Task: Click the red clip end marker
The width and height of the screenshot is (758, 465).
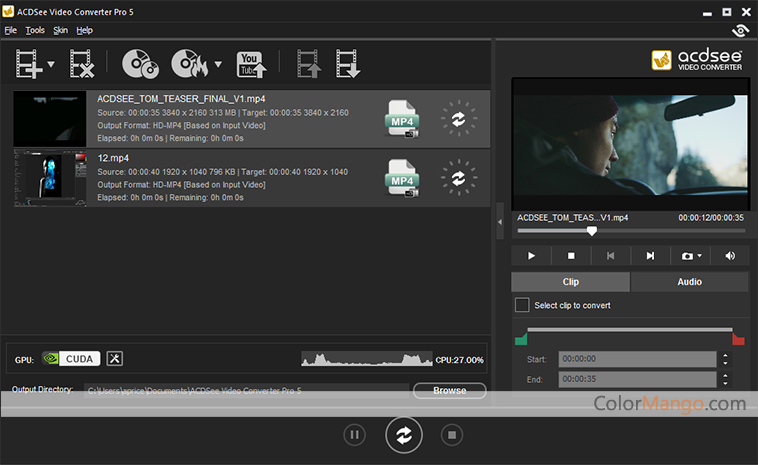Action: (x=738, y=339)
